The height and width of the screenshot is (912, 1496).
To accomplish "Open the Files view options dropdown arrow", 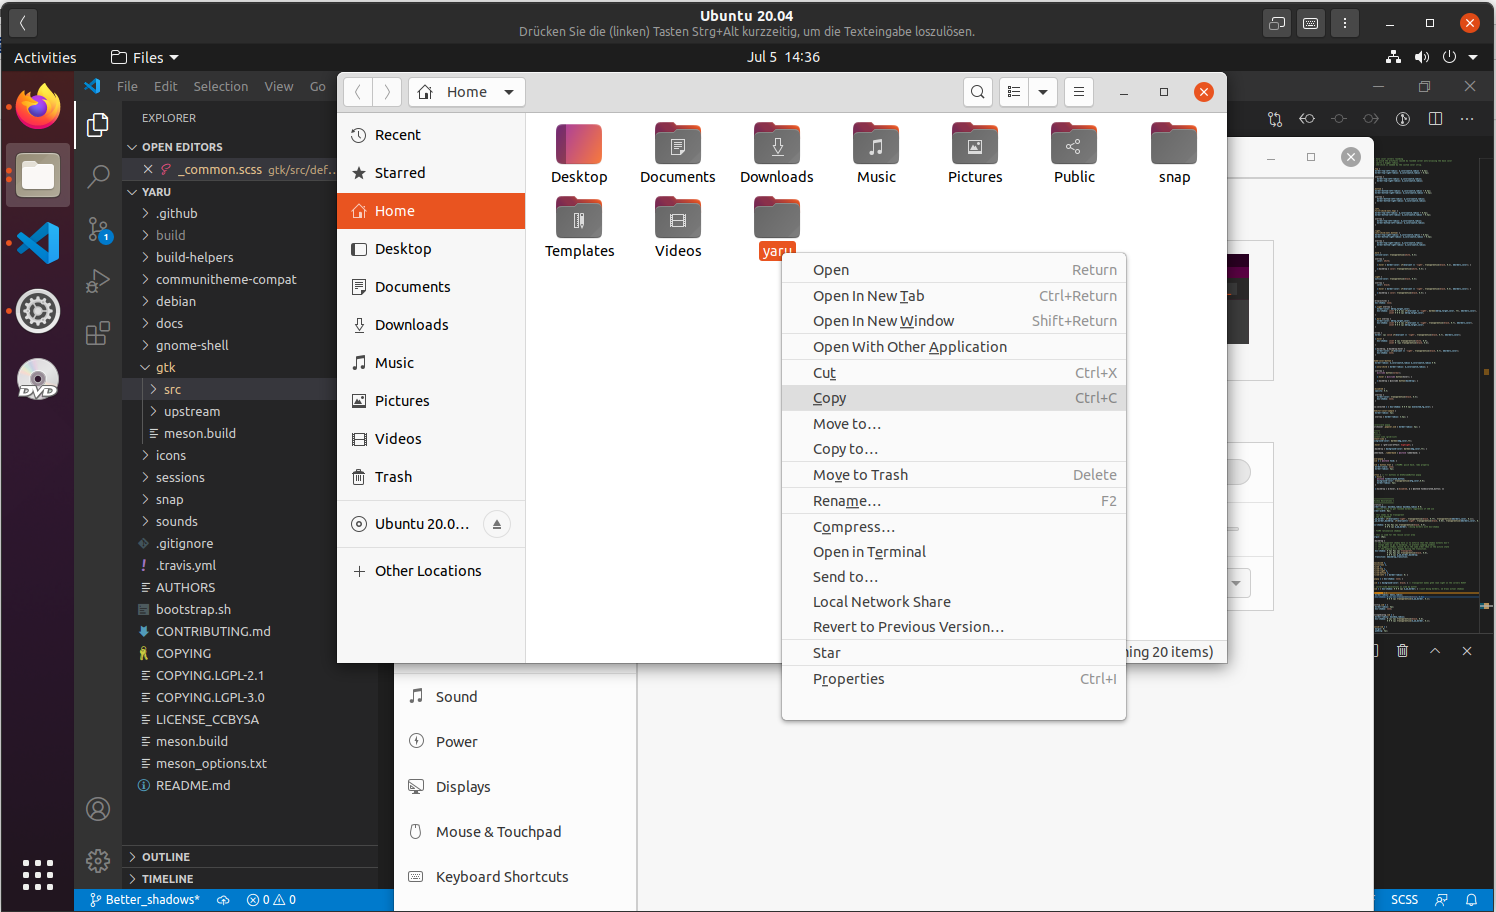I will (1043, 92).
